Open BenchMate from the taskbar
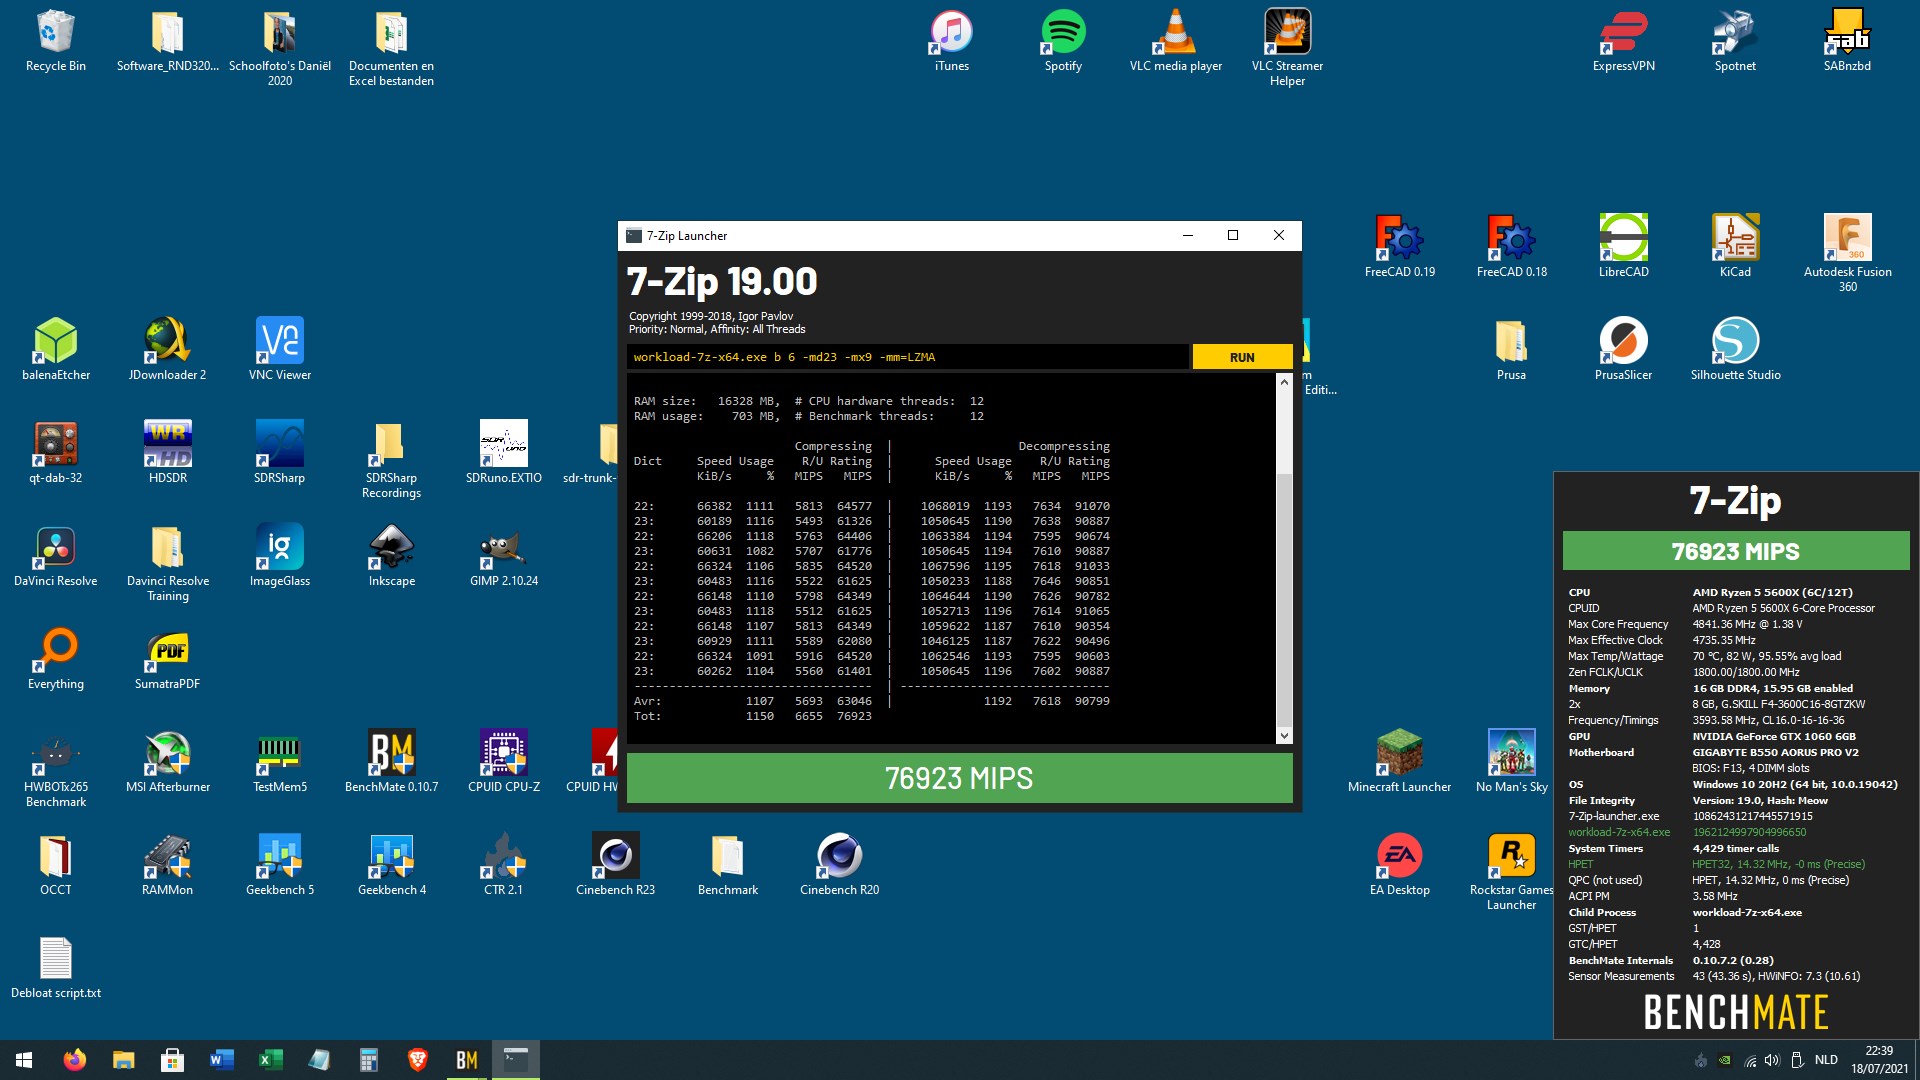This screenshot has width=1920, height=1080. pyautogui.click(x=467, y=1060)
